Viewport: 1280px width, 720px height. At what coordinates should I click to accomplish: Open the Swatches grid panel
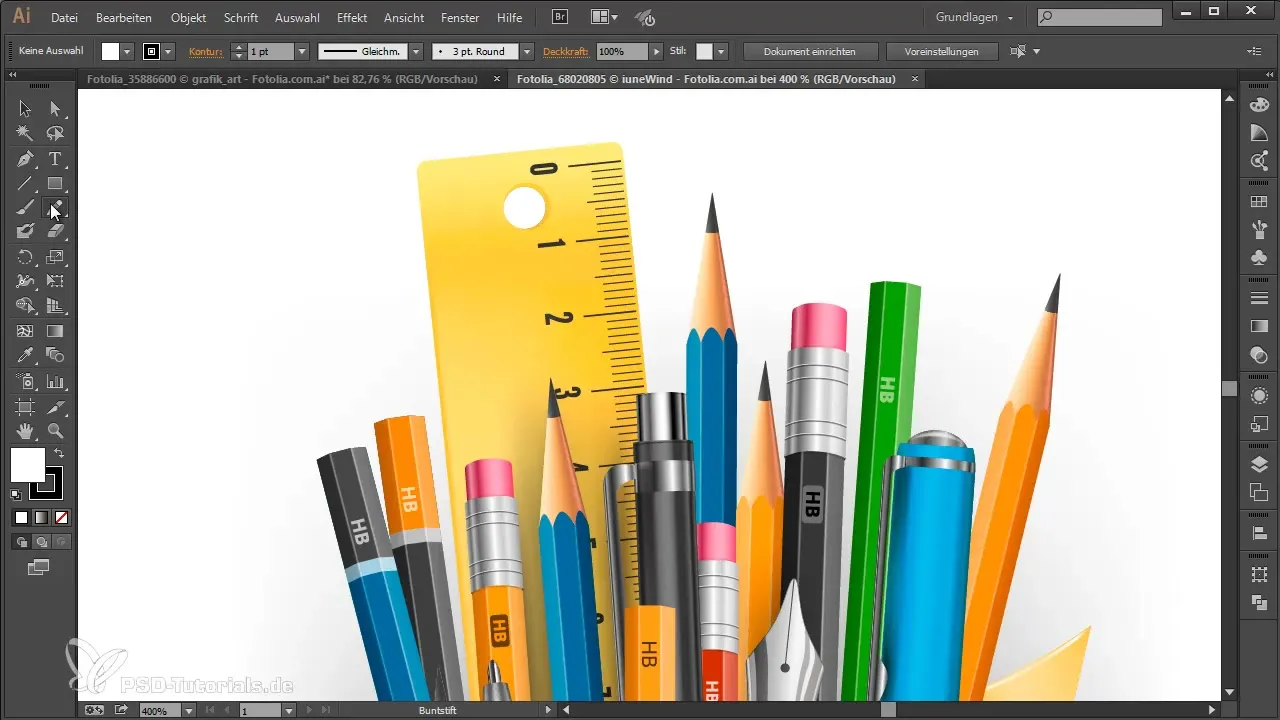(x=1260, y=202)
